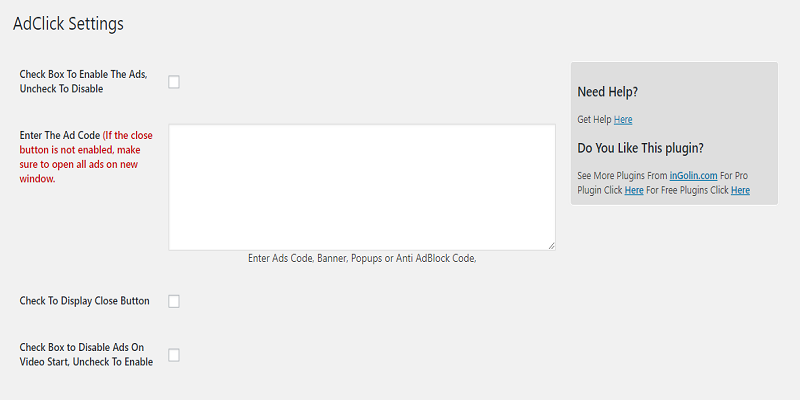Image resolution: width=800 pixels, height=400 pixels.
Task: Open the Get Help 'Here' link
Action: [623, 120]
